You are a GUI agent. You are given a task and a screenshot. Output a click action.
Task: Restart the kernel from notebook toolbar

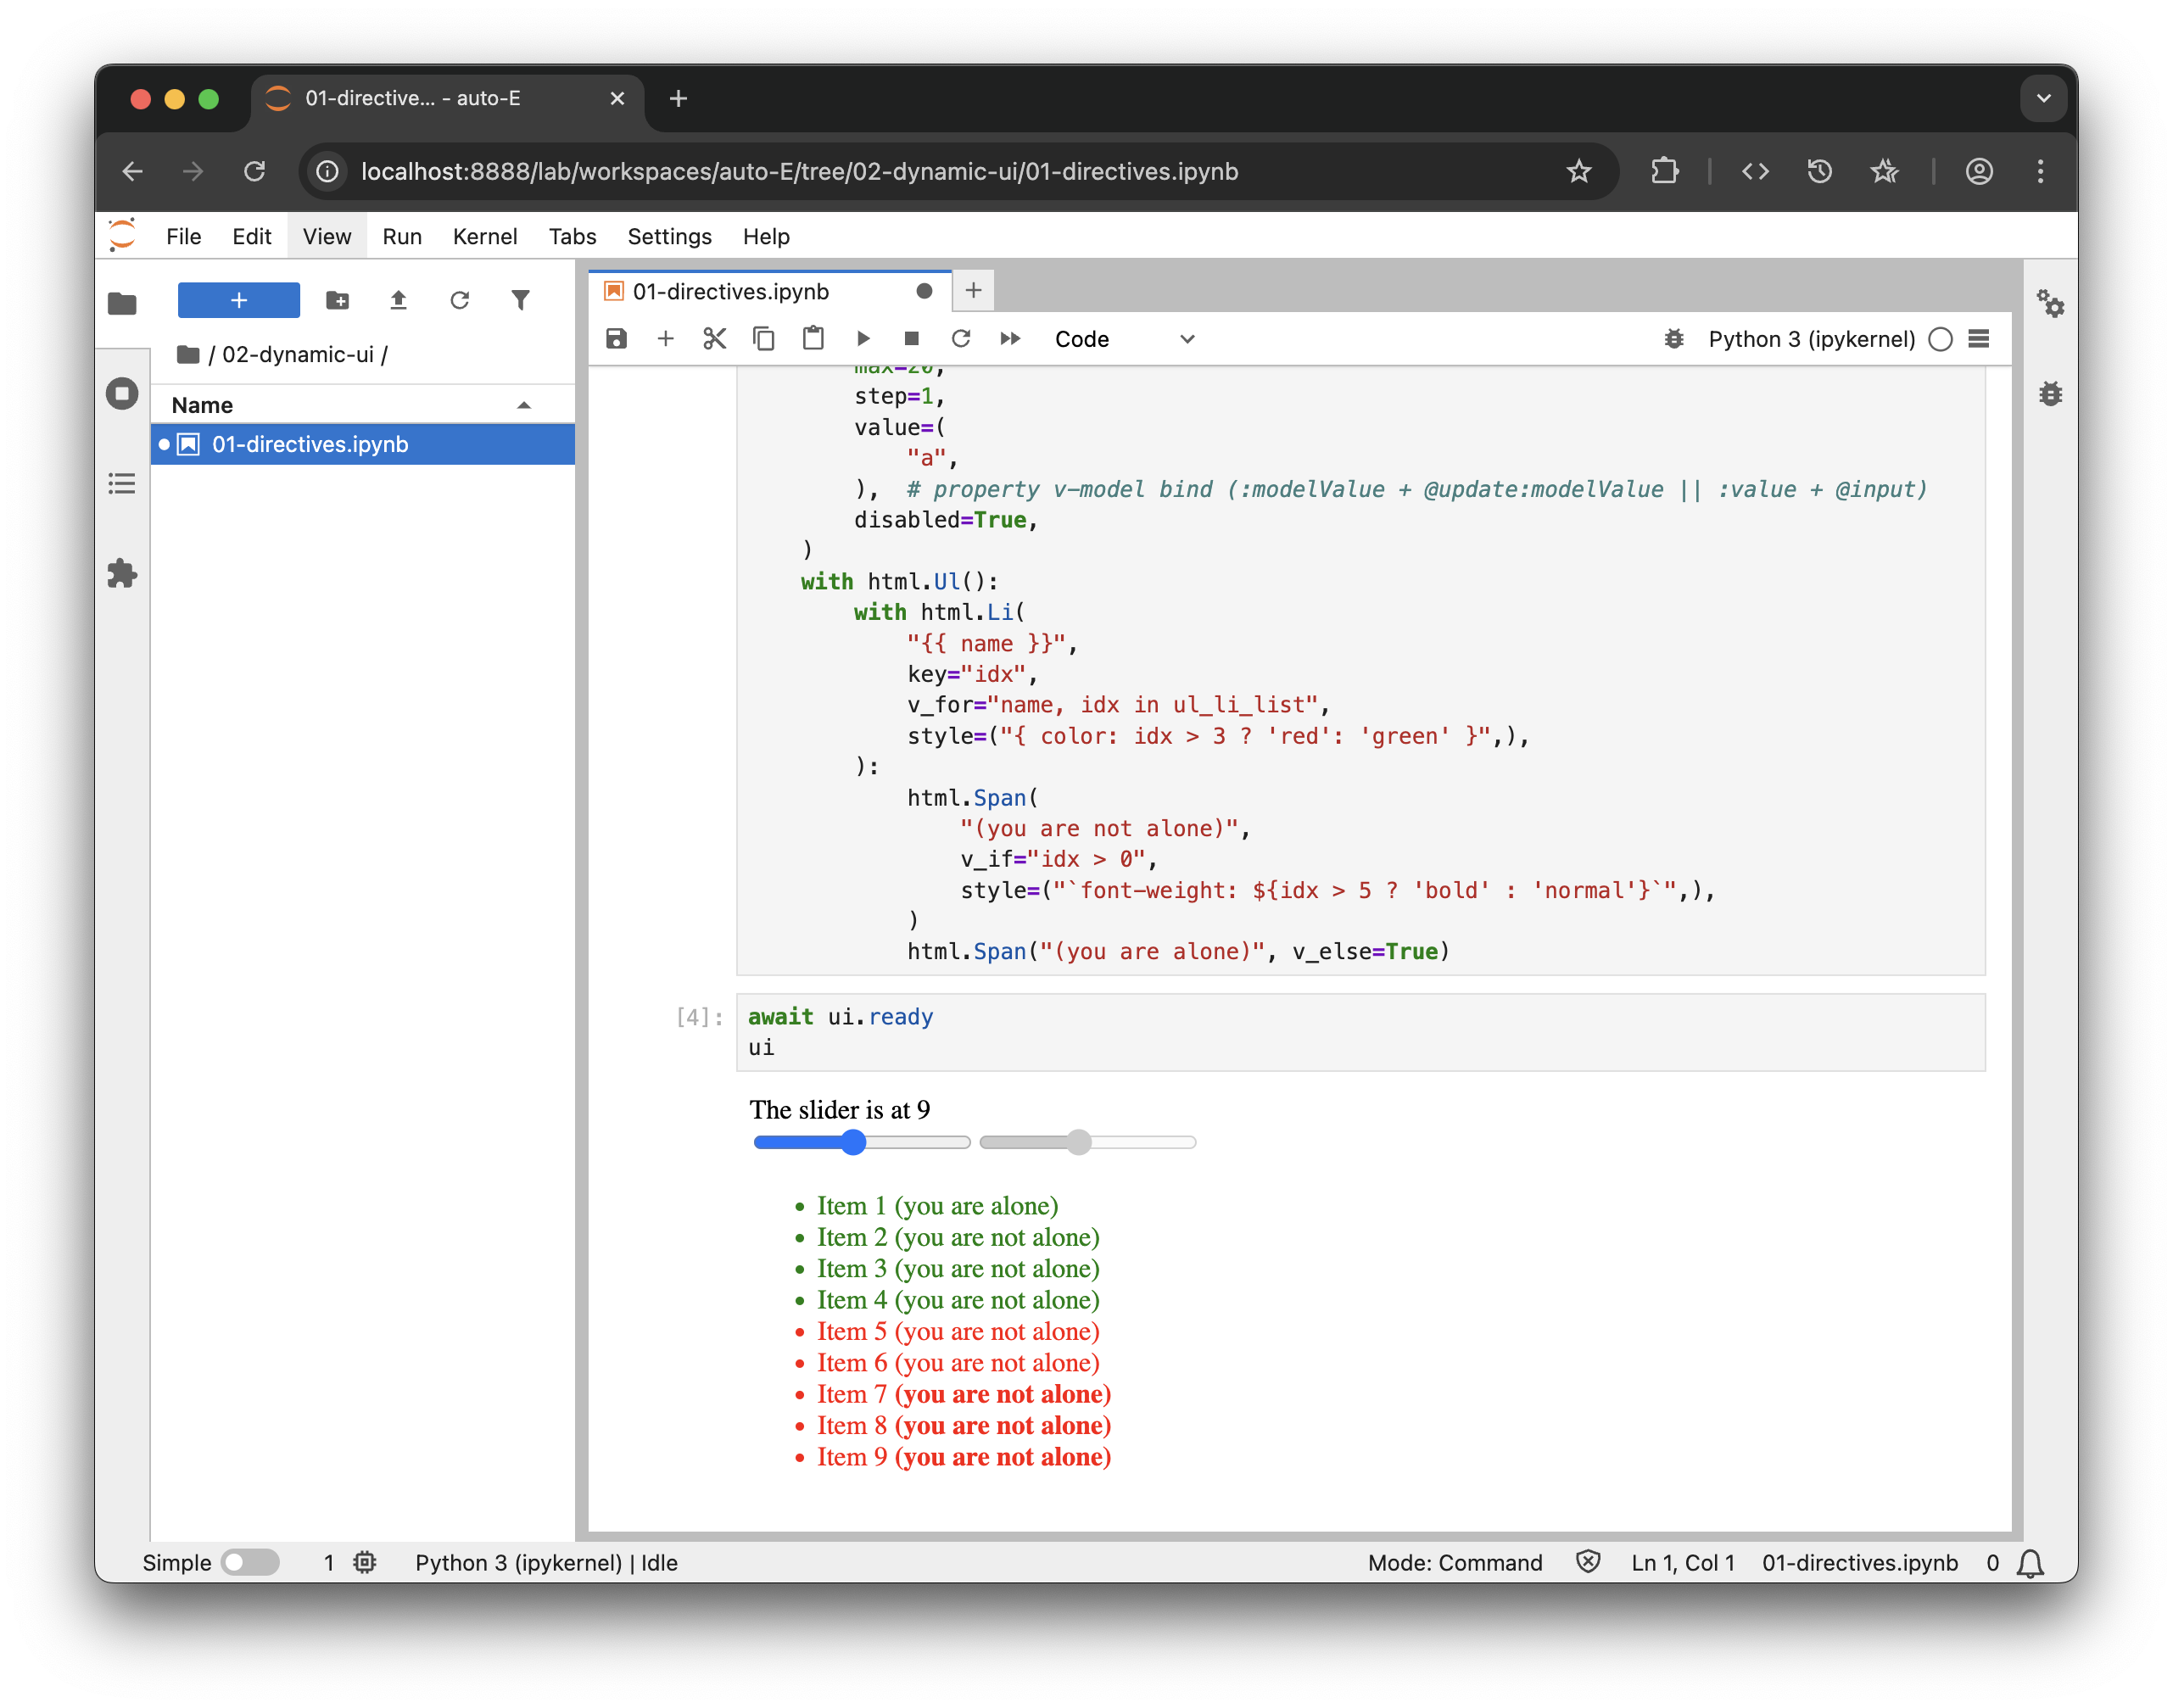click(x=960, y=339)
